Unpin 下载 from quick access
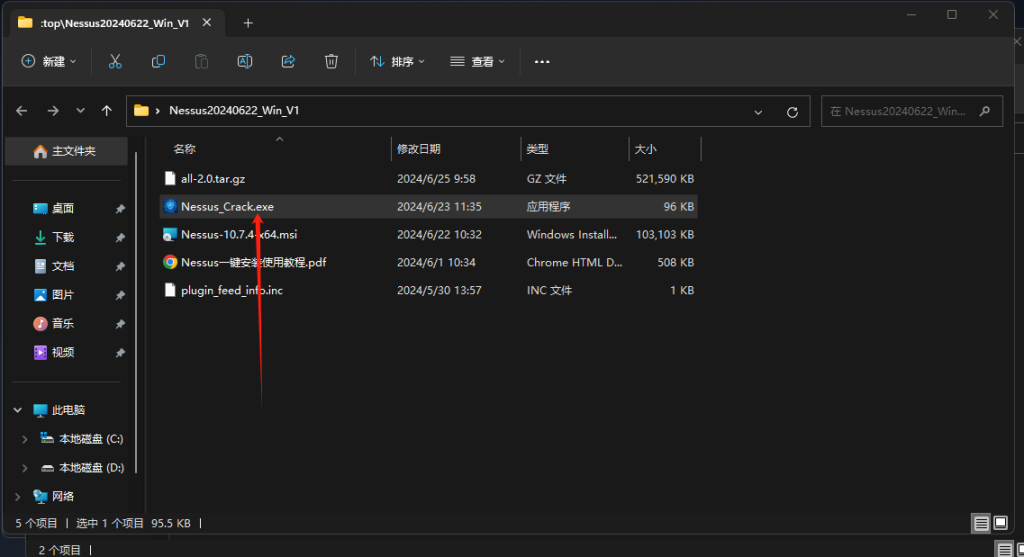Viewport: 1024px width, 557px height. pyautogui.click(x=120, y=238)
